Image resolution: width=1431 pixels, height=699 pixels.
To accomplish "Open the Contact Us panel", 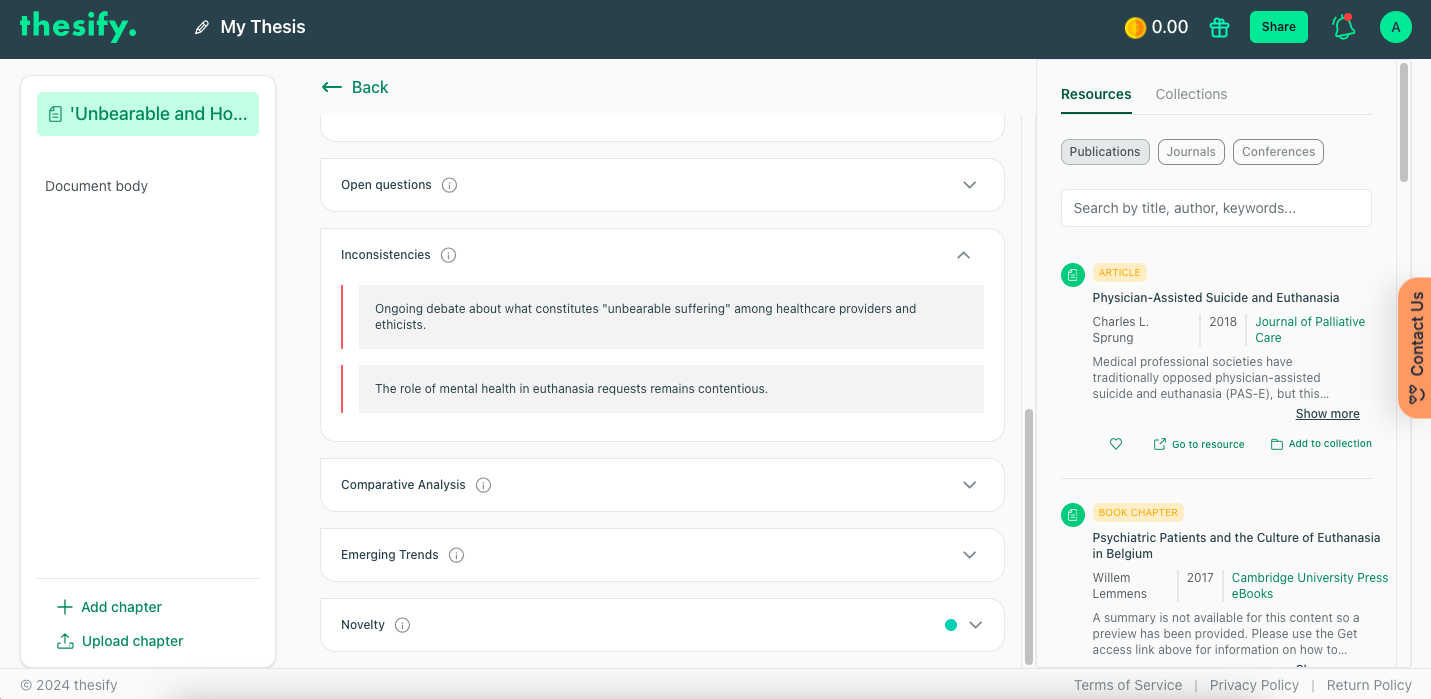I will coord(1416,347).
